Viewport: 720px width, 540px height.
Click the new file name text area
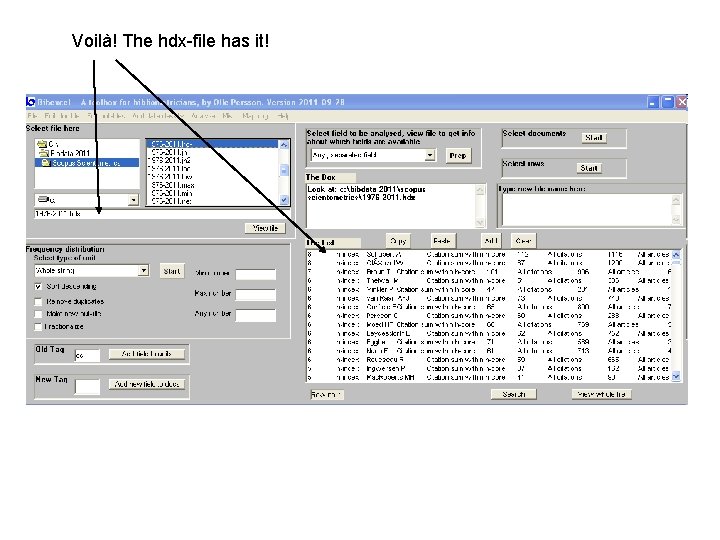pyautogui.click(x=586, y=210)
